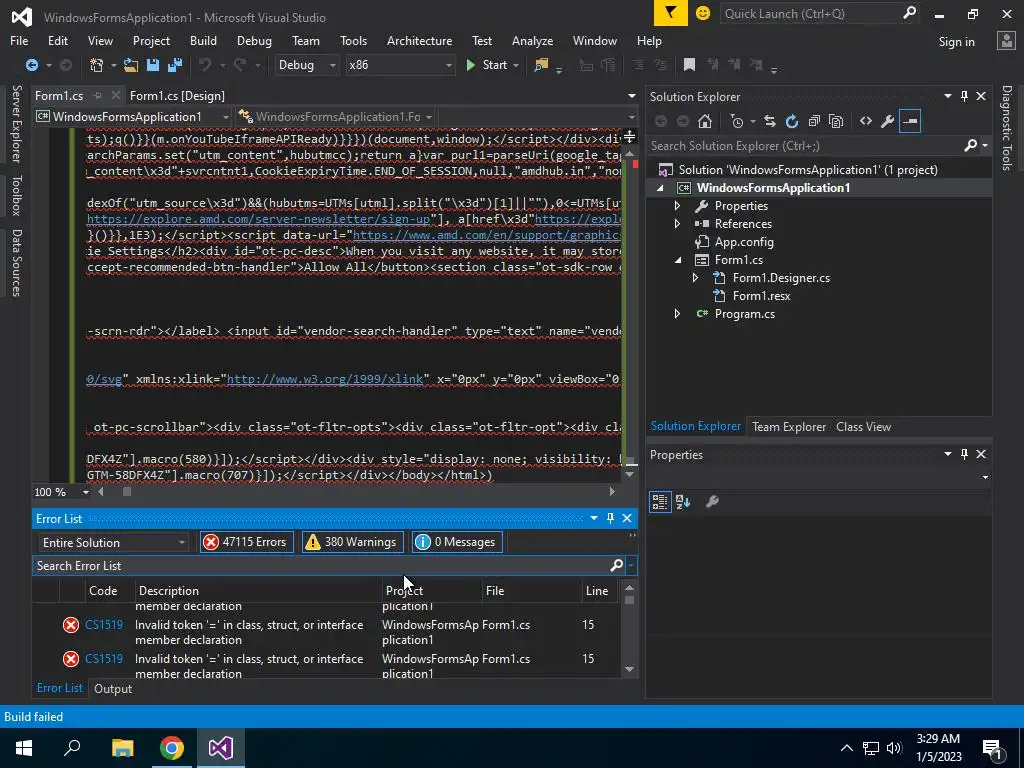Click the Search Solution Explorer field
The width and height of the screenshot is (1024, 768).
coord(805,146)
